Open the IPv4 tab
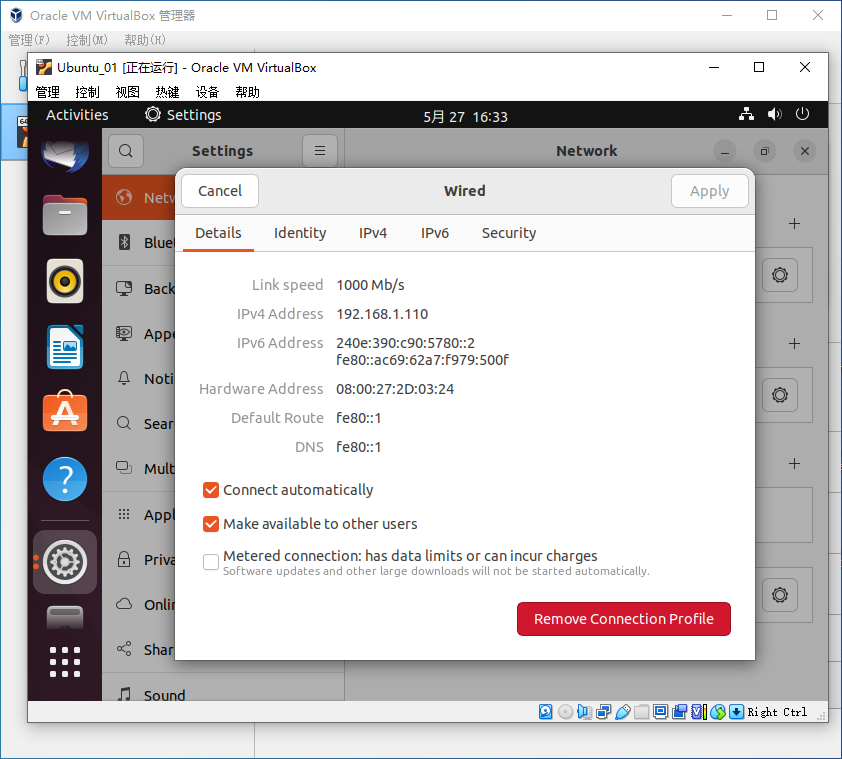 [x=373, y=233]
